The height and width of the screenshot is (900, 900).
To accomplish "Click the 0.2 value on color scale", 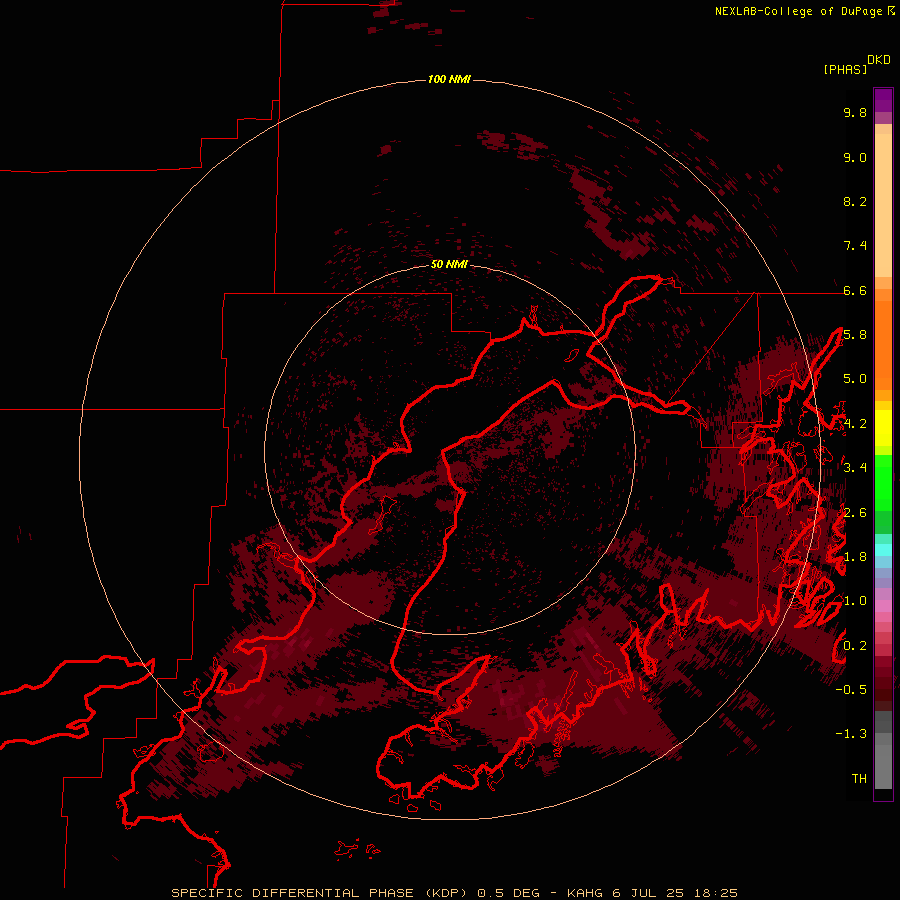I will pos(855,645).
